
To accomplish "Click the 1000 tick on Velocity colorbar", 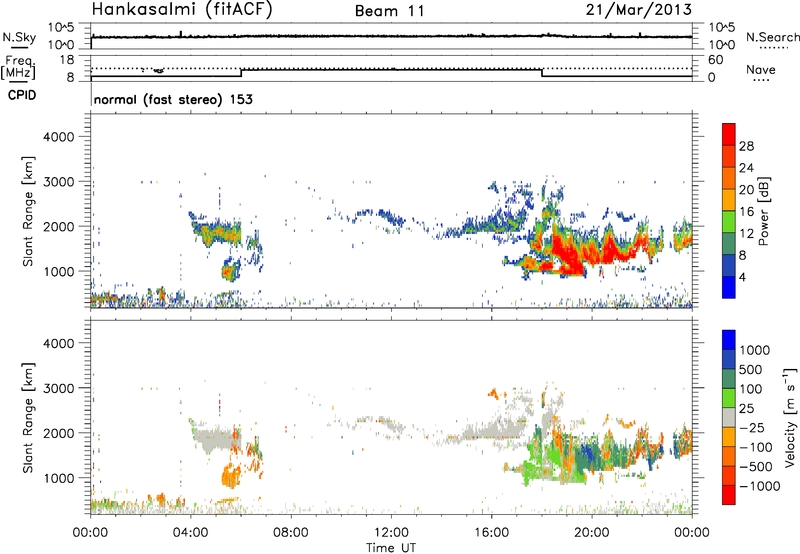I will click(754, 350).
